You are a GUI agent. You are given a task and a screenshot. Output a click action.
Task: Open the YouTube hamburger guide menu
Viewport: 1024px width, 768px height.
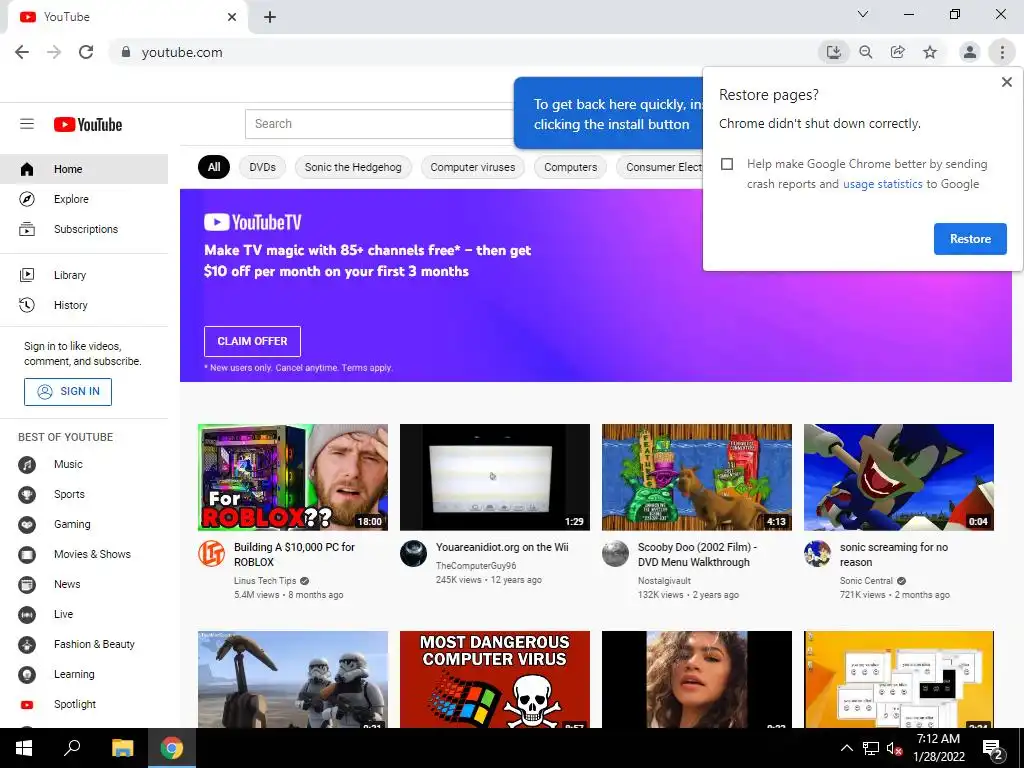click(x=27, y=124)
